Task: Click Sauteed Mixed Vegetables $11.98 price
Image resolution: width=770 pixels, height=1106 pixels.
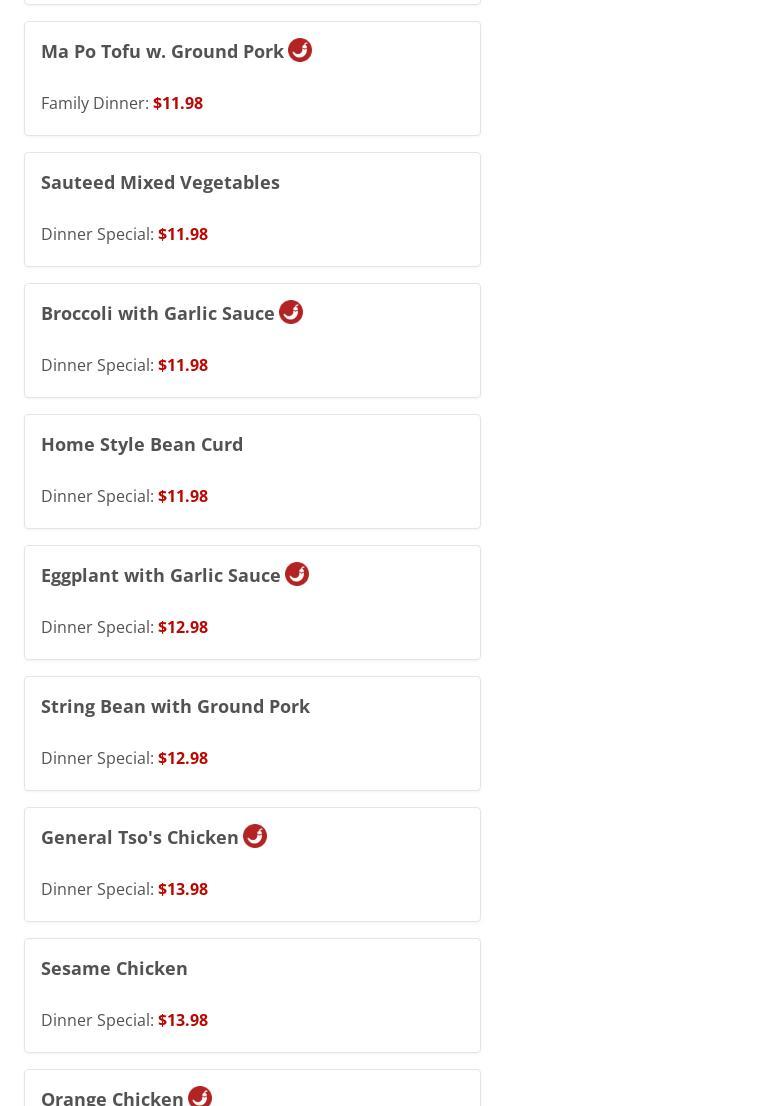Action: 183,234
